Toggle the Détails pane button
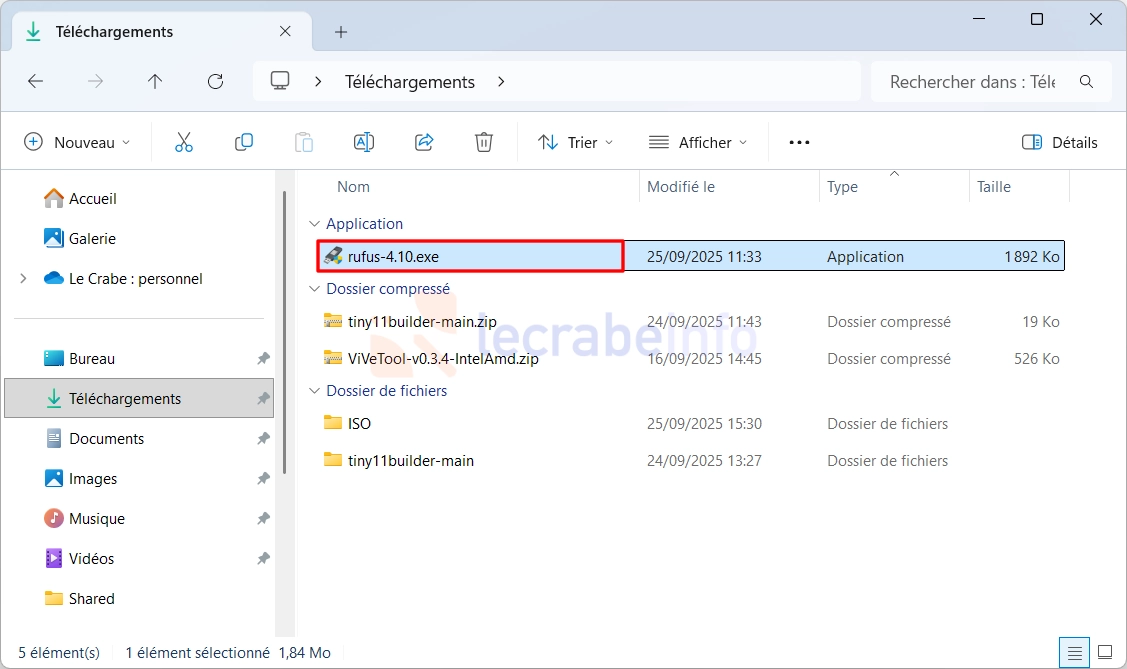This screenshot has width=1127, height=669. click(x=1060, y=142)
